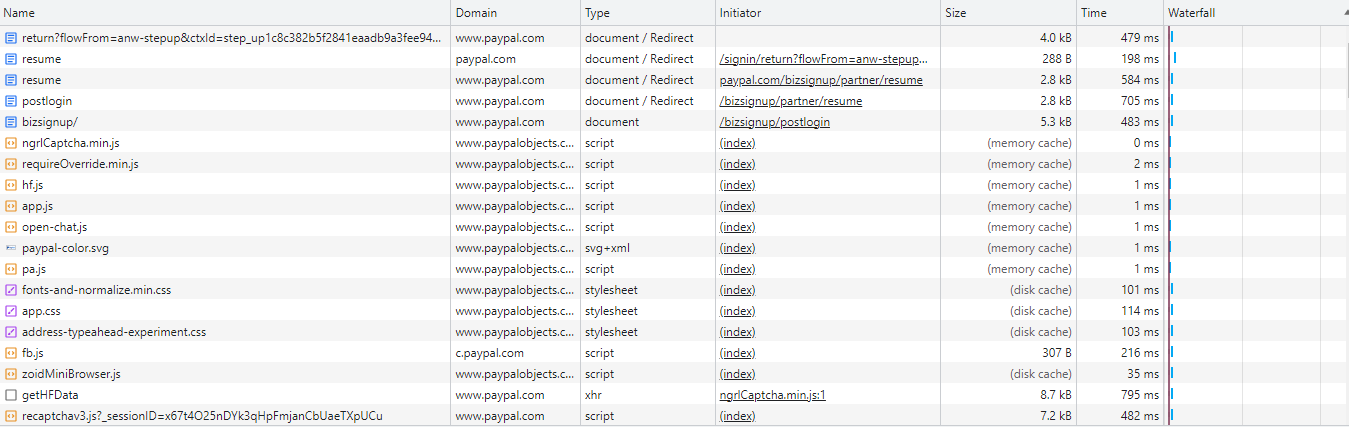Open the paypal.com/bizsignup/partner/resume initiator link
Screen dimensions: 1349x427
[x=821, y=80]
